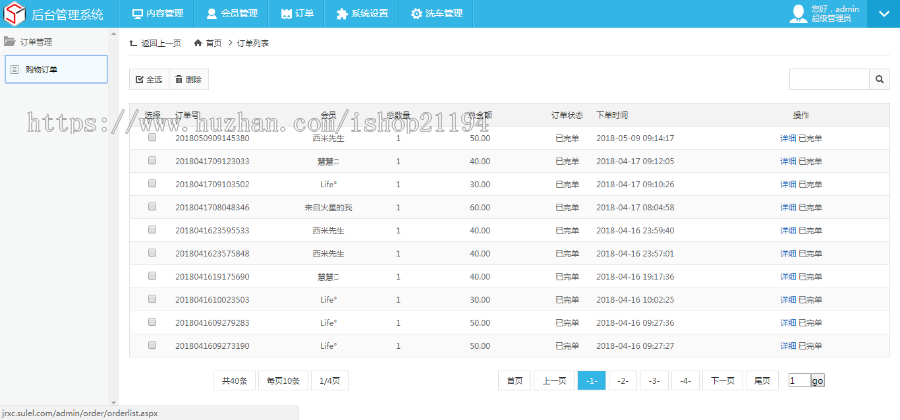Click order number 2018041610023503 text
The width and height of the screenshot is (900, 420).
tap(212, 300)
